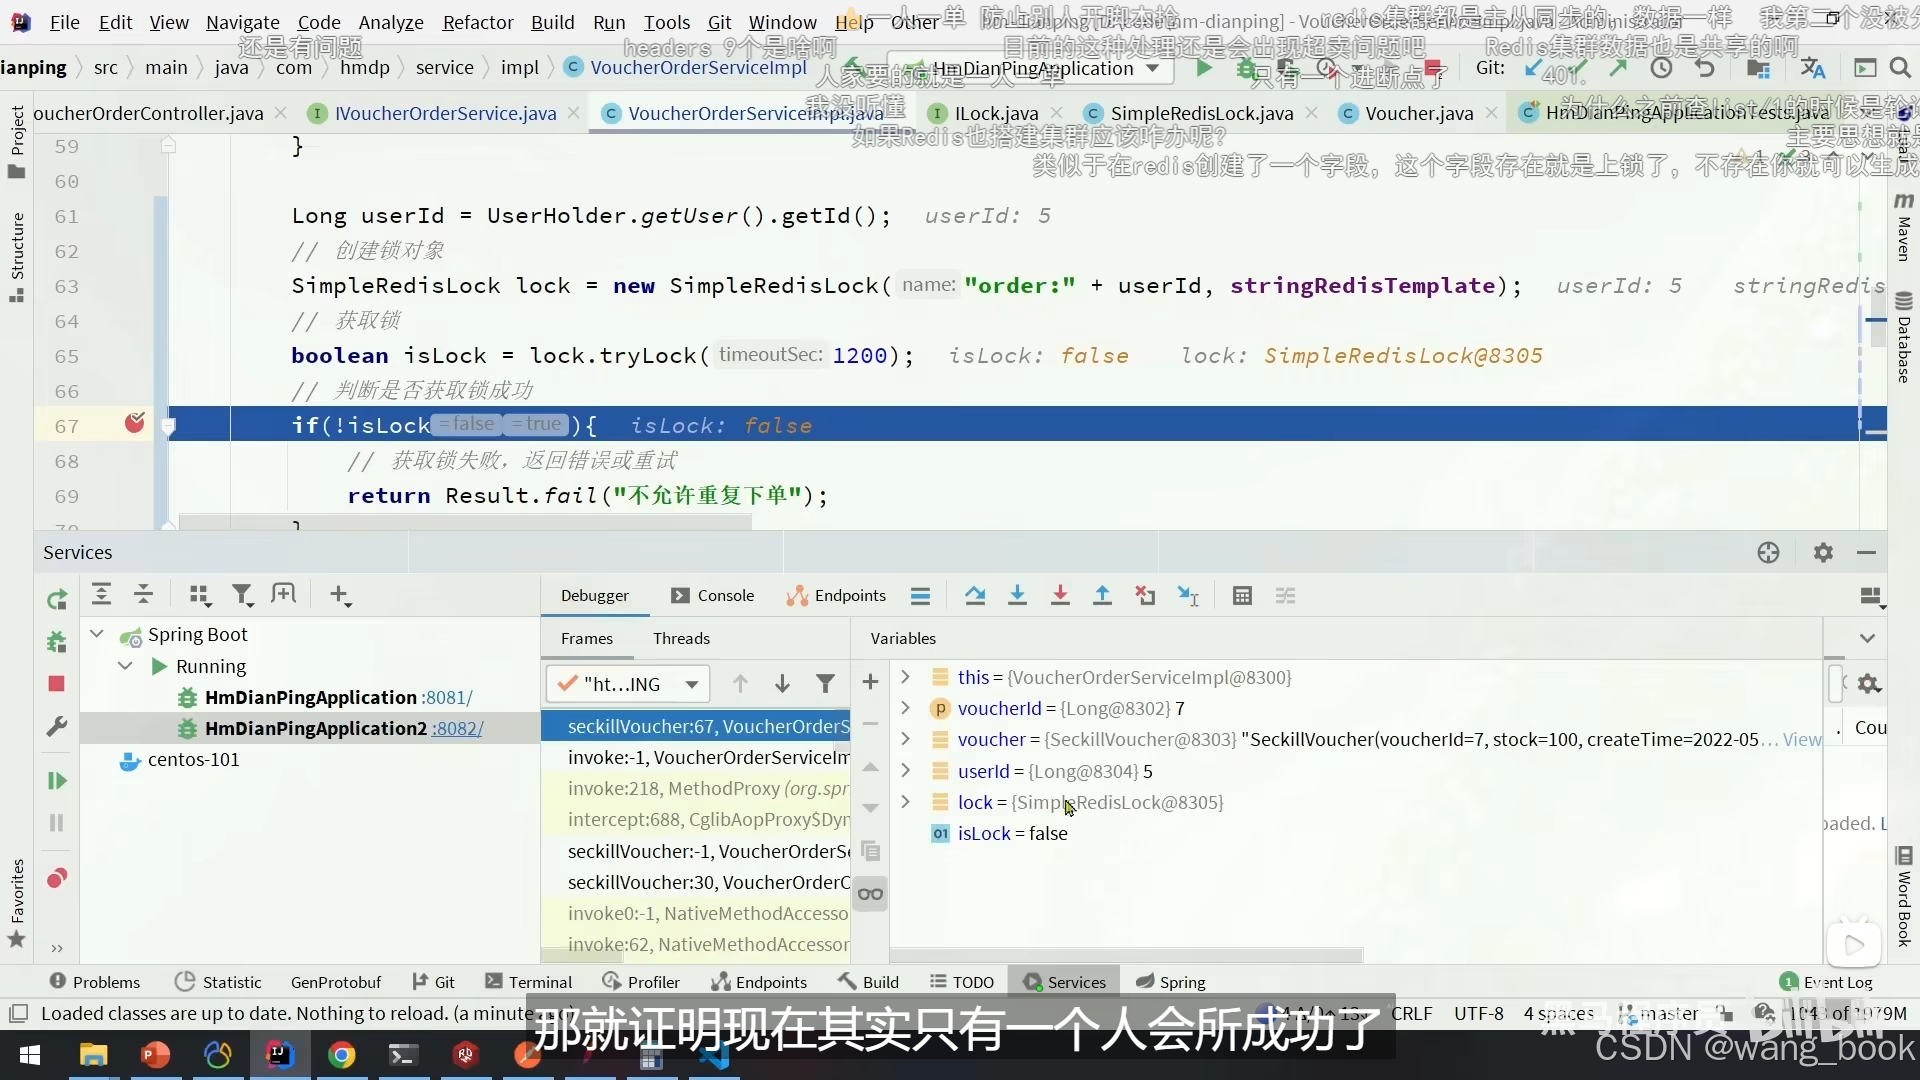This screenshot has width=1920, height=1080.
Task: Click Run to Cursor icon
Action: 1188,596
